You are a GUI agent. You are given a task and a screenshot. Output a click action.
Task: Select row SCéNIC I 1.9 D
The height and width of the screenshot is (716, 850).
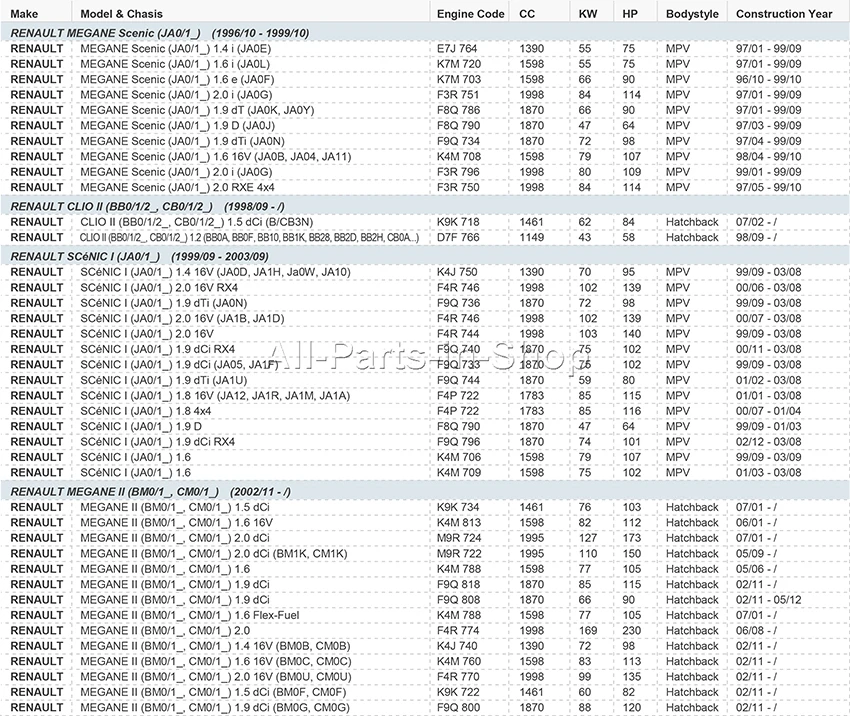425,427
